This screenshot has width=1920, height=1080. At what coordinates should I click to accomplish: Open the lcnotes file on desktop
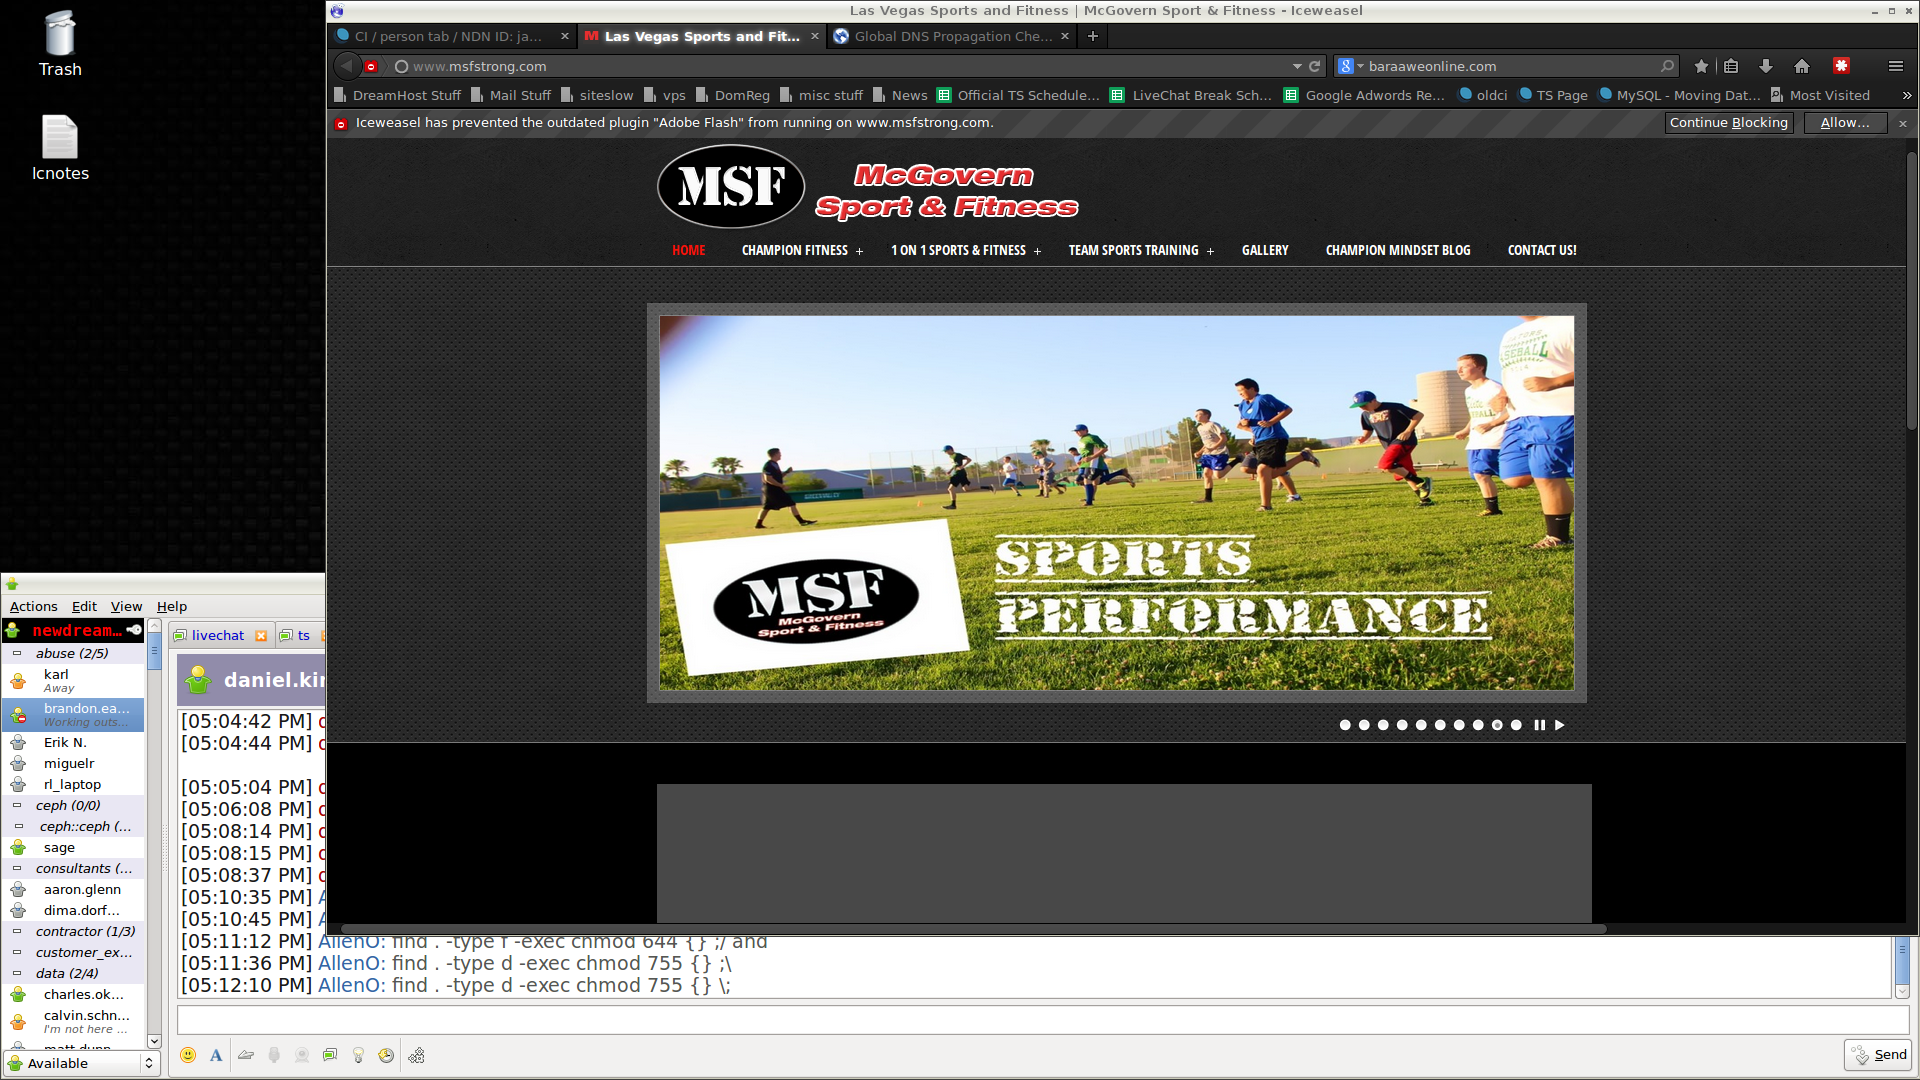(60, 148)
